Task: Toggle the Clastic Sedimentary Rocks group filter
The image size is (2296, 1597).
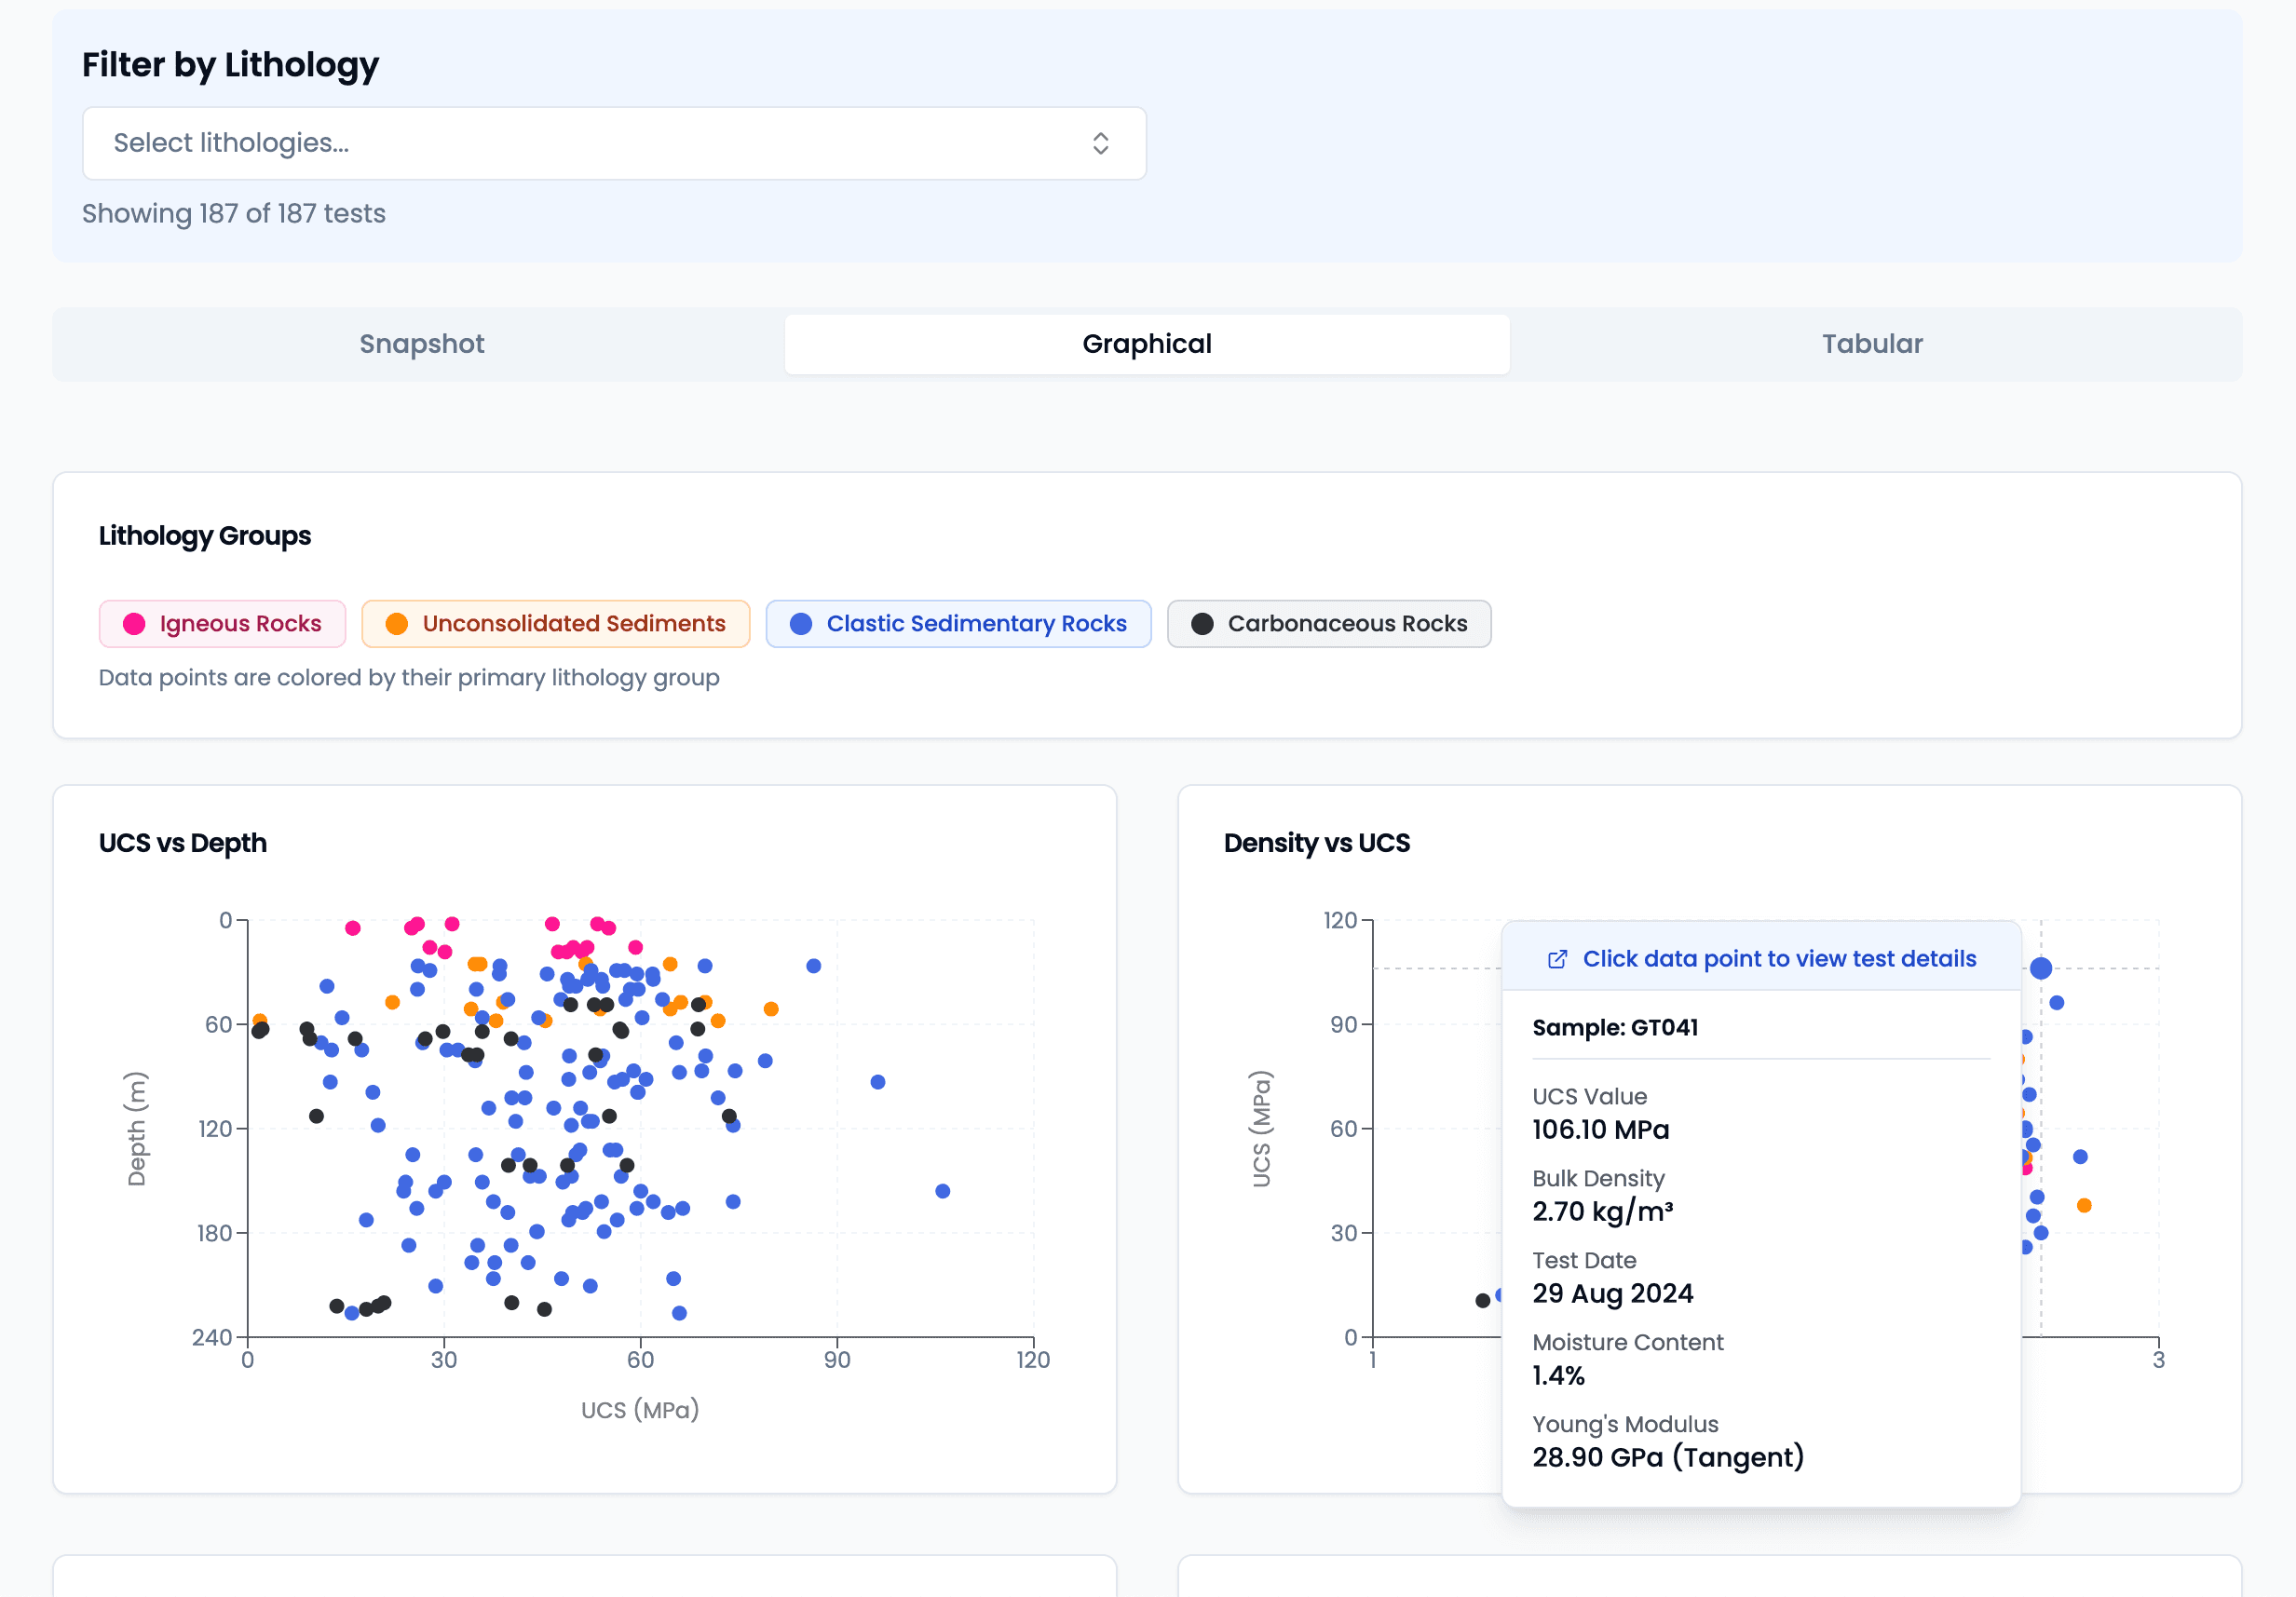Action: 957,623
